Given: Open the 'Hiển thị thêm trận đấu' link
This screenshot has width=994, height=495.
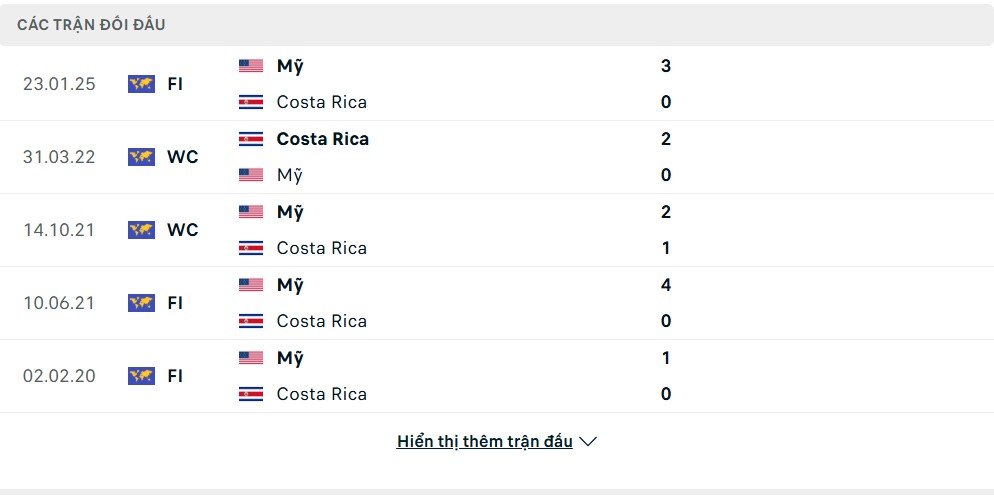Looking at the screenshot, I should click(x=484, y=442).
